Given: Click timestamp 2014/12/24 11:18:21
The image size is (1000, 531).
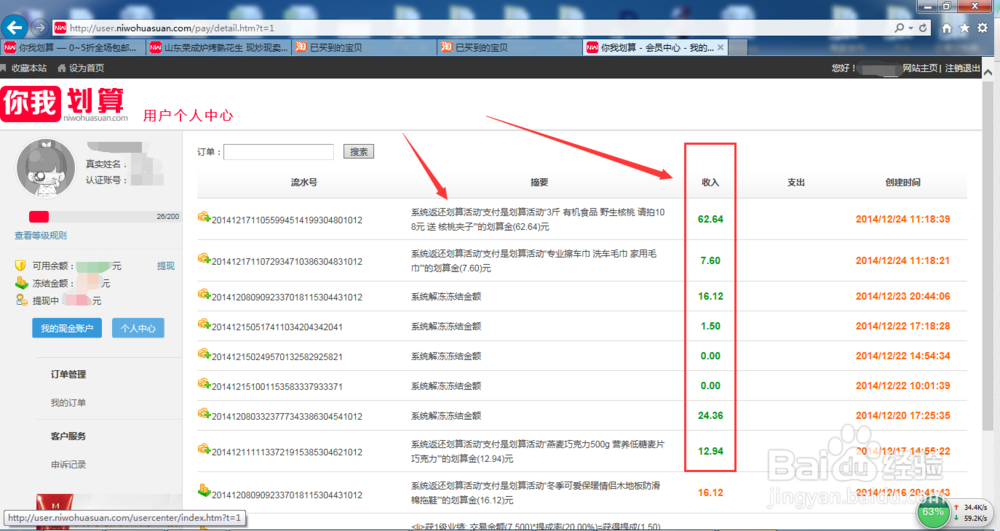Looking at the screenshot, I should click(x=902, y=261).
